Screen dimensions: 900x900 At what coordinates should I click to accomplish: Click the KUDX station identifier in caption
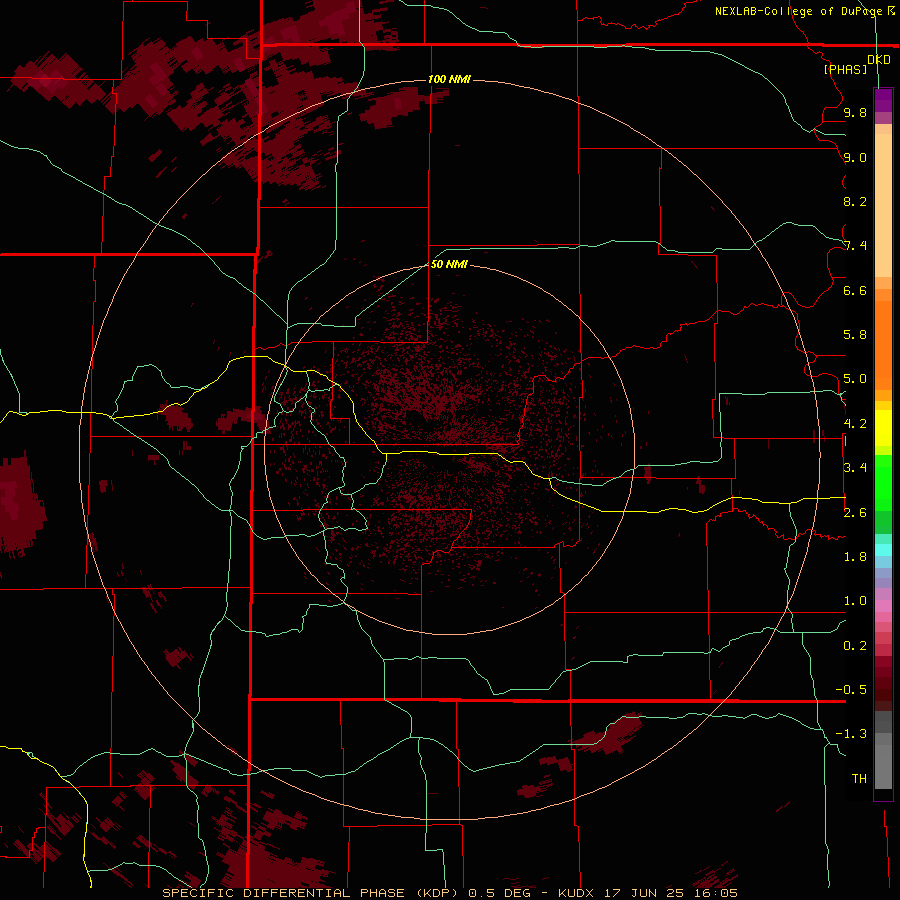577,893
